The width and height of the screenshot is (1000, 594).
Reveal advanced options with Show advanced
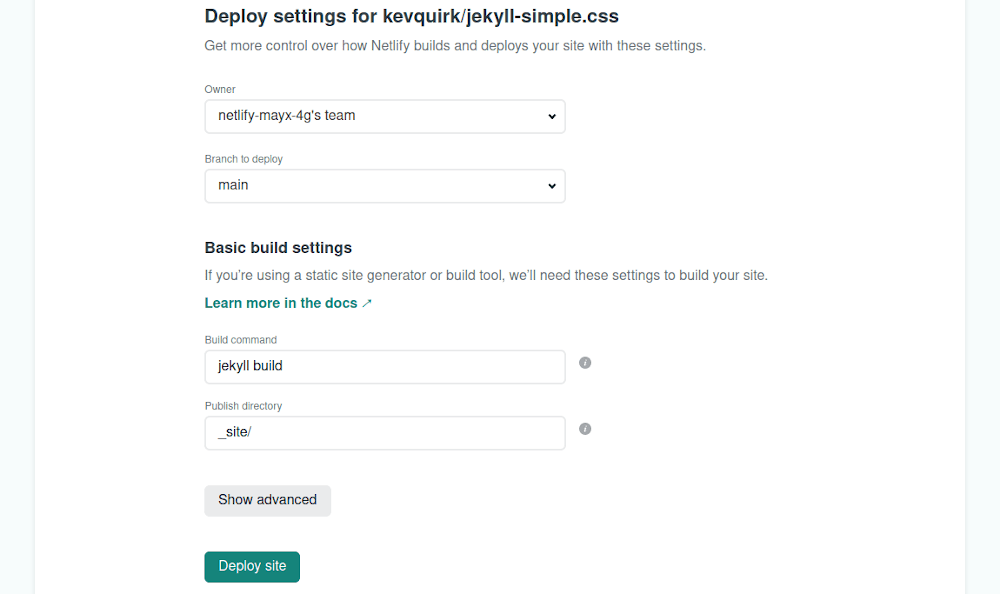pyautogui.click(x=267, y=500)
